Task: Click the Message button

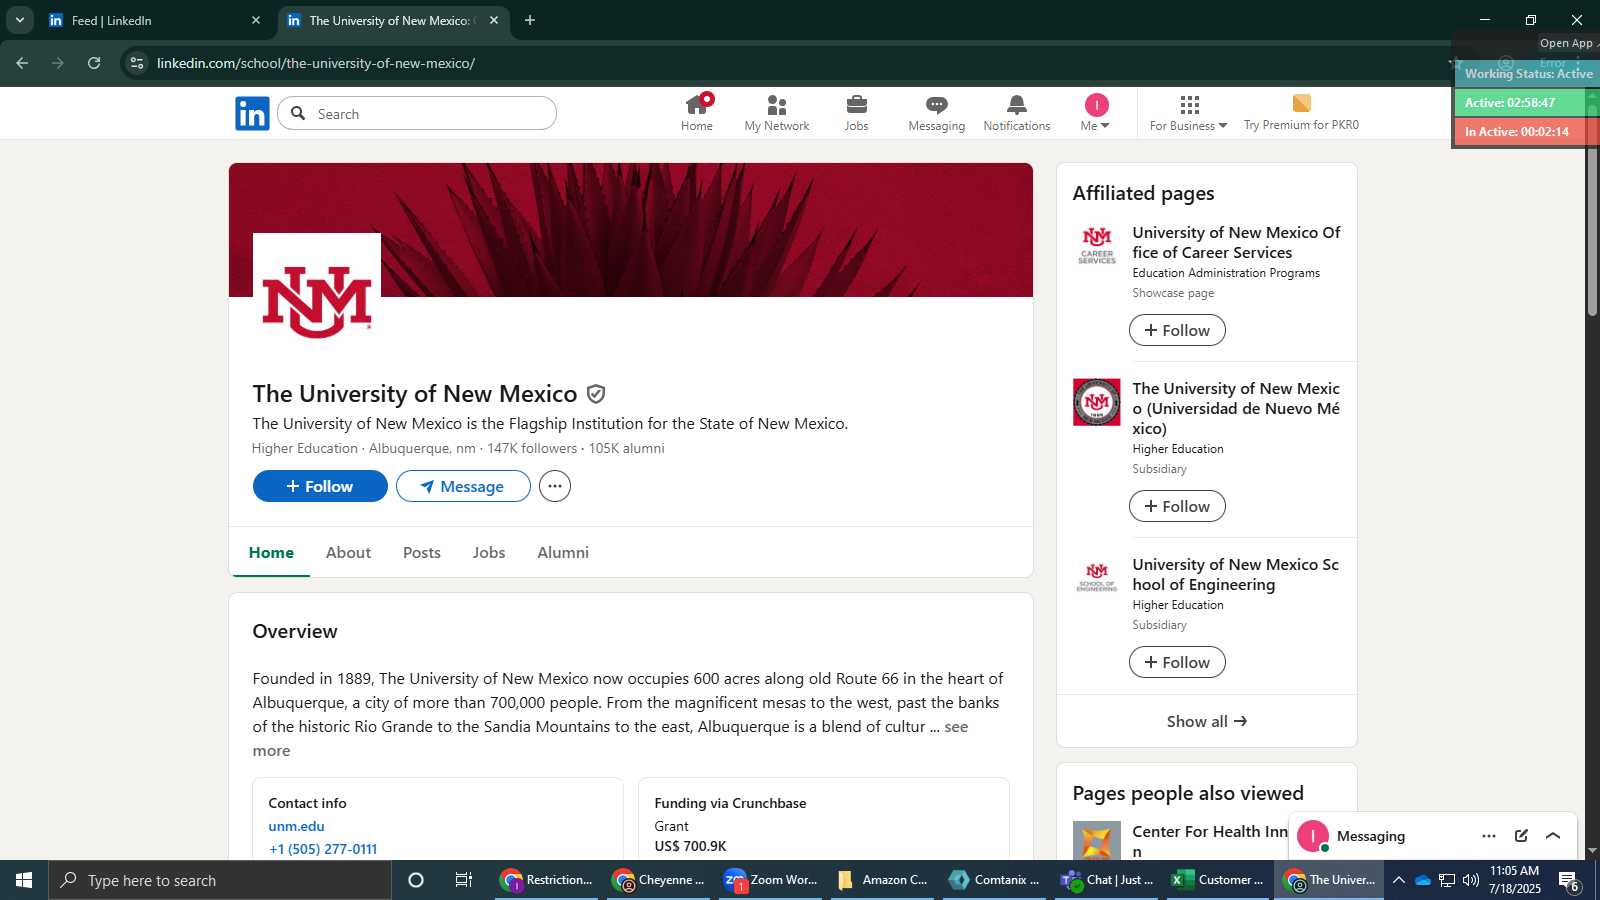Action: pos(463,486)
